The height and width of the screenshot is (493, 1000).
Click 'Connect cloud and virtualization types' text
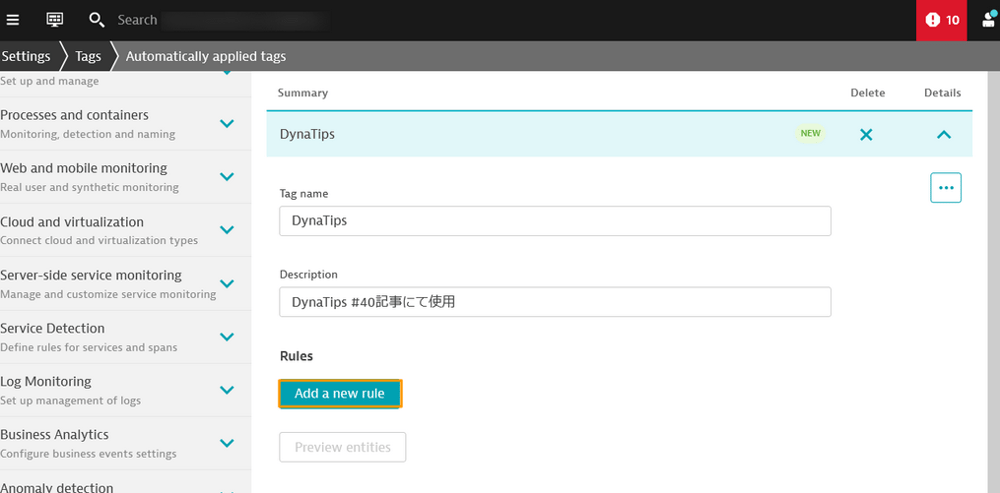tap(99, 240)
